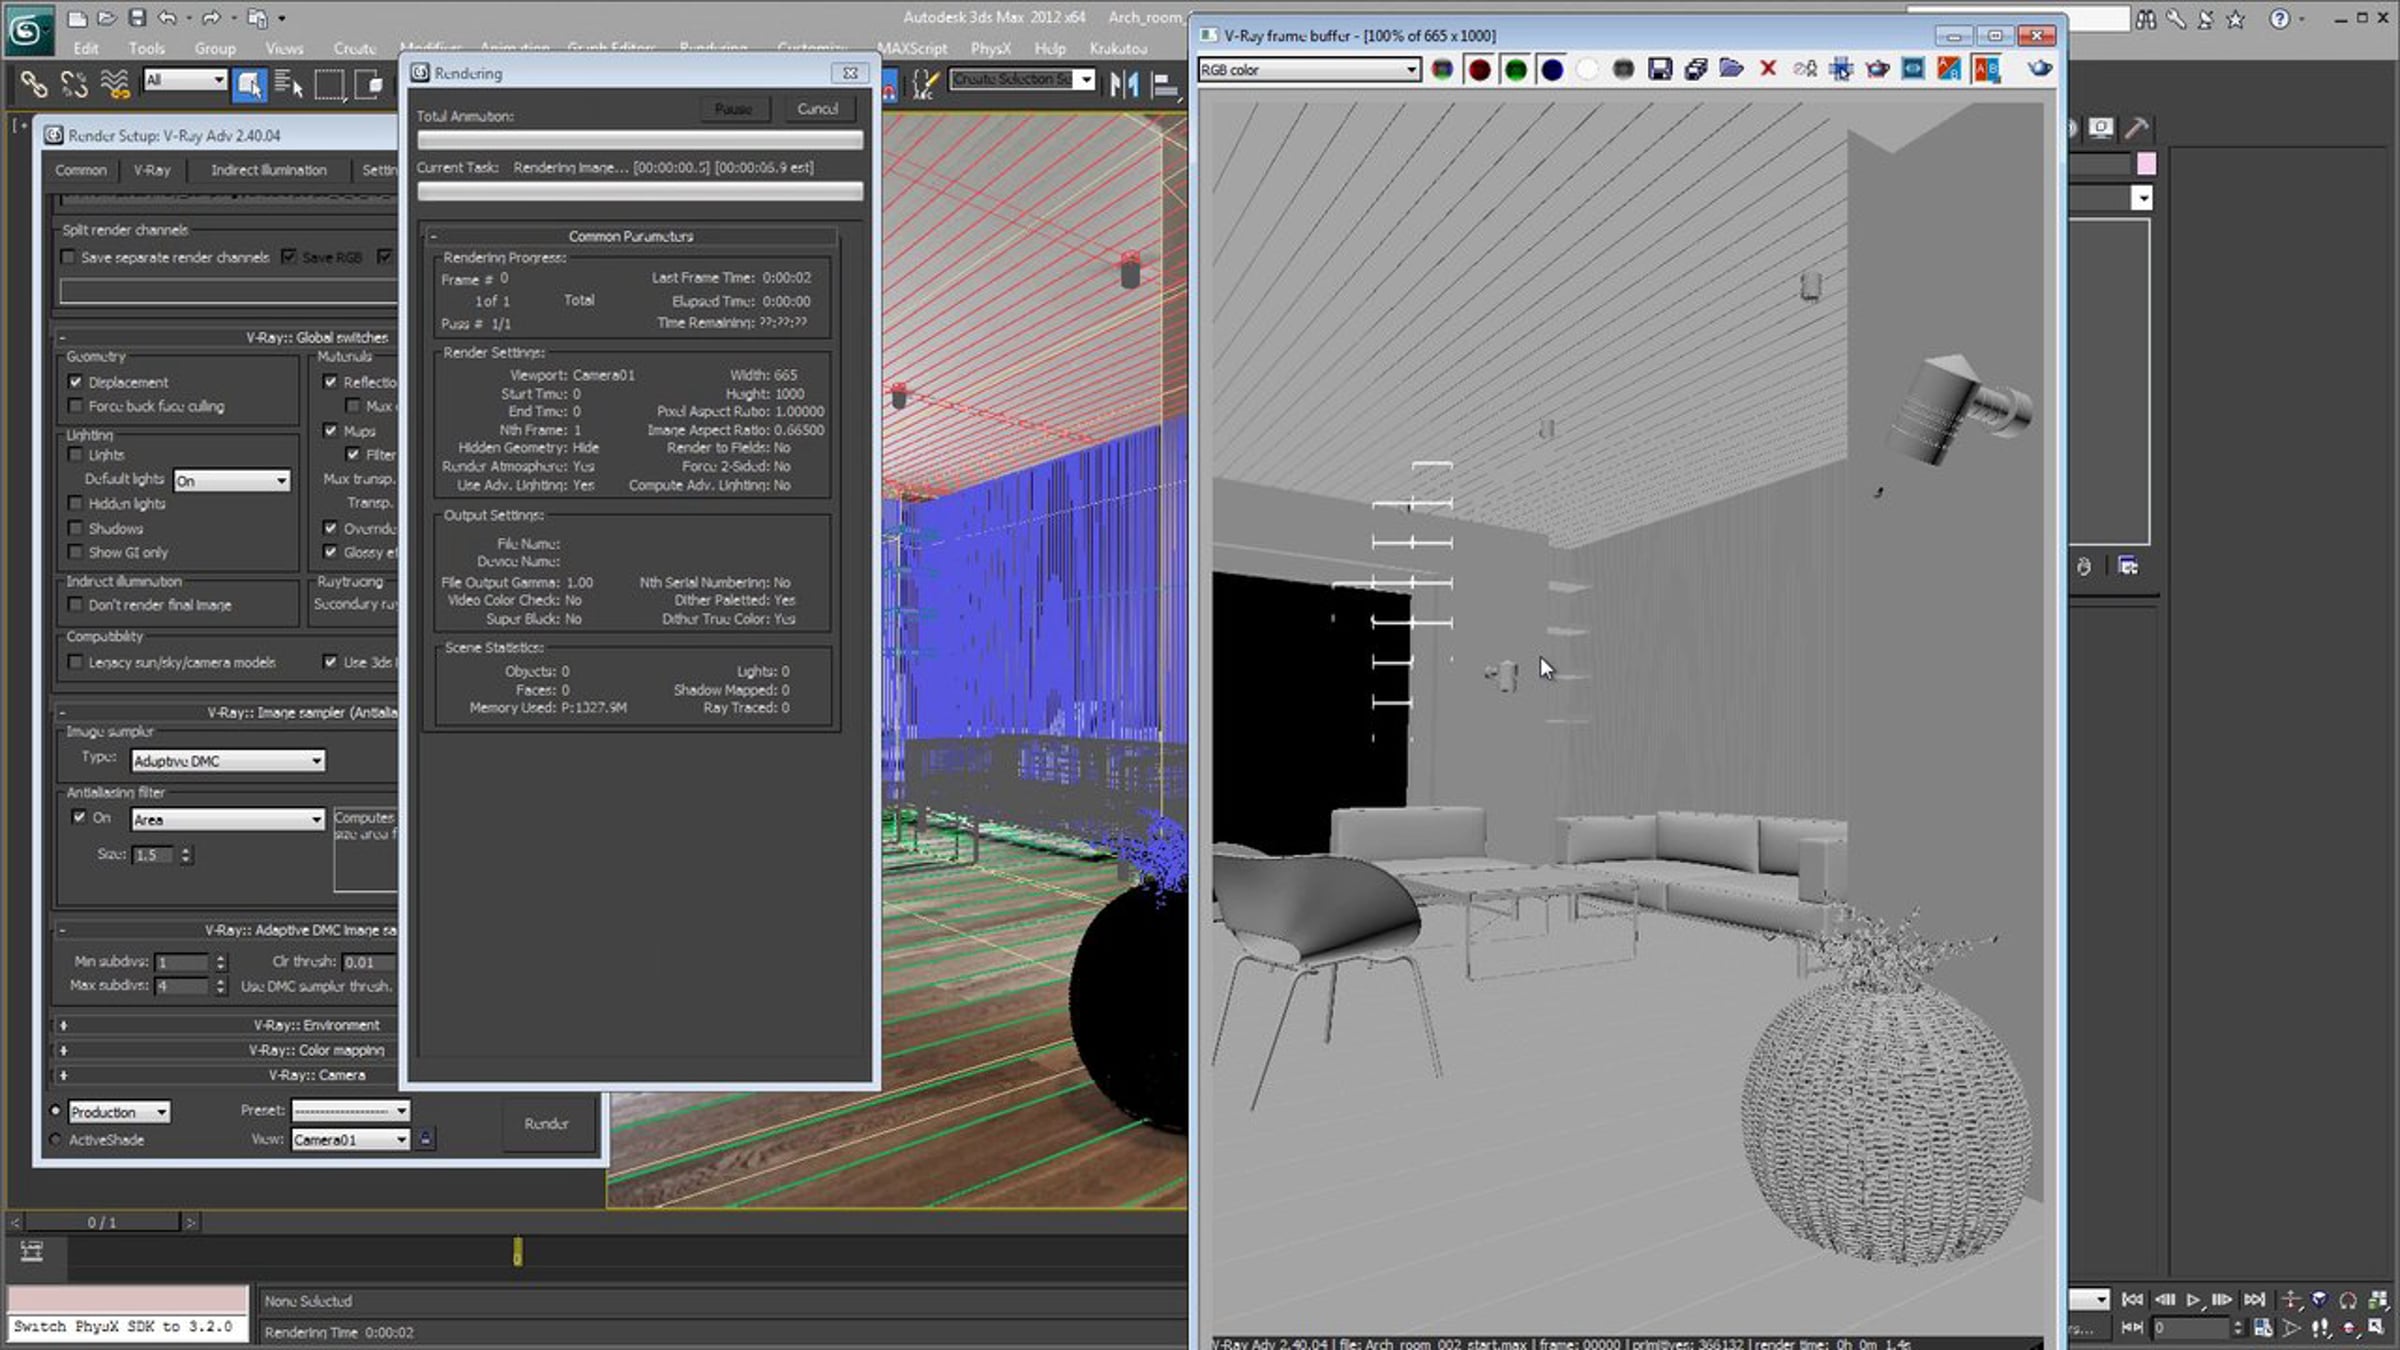Click the Save File icon in quick access toolbar
The height and width of the screenshot is (1350, 2400).
tap(138, 18)
